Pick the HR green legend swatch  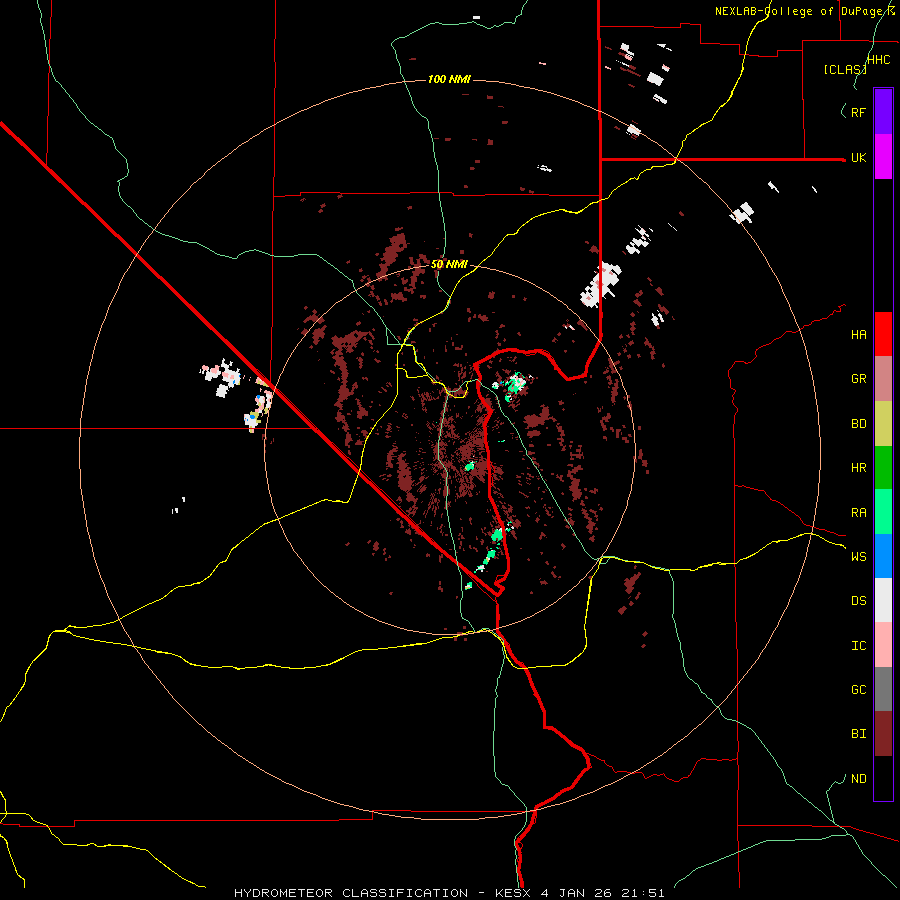[883, 468]
